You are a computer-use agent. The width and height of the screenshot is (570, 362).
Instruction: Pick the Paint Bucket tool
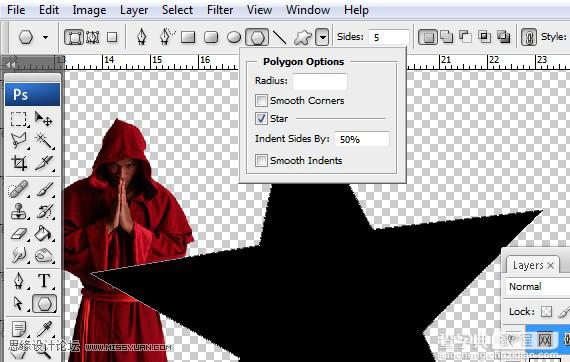(44, 234)
